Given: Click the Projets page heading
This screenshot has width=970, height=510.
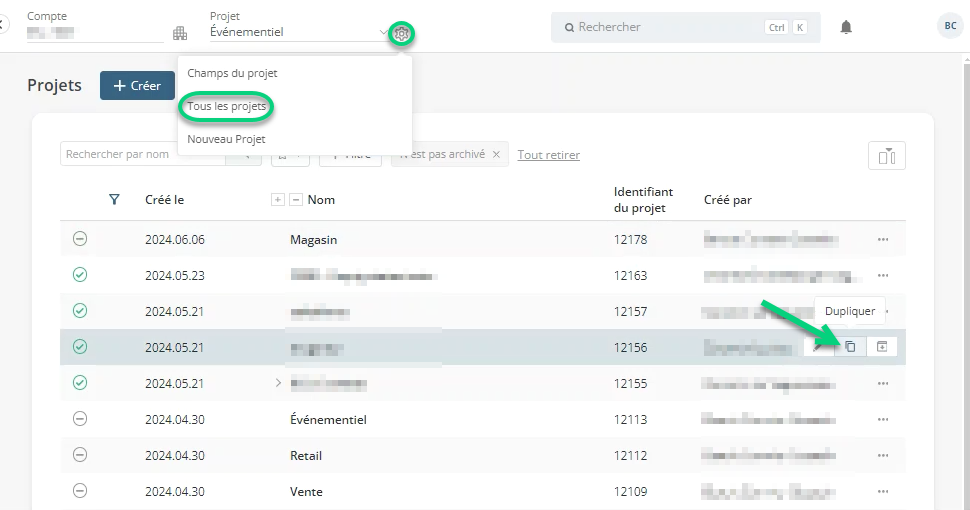Looking at the screenshot, I should click(x=54, y=85).
